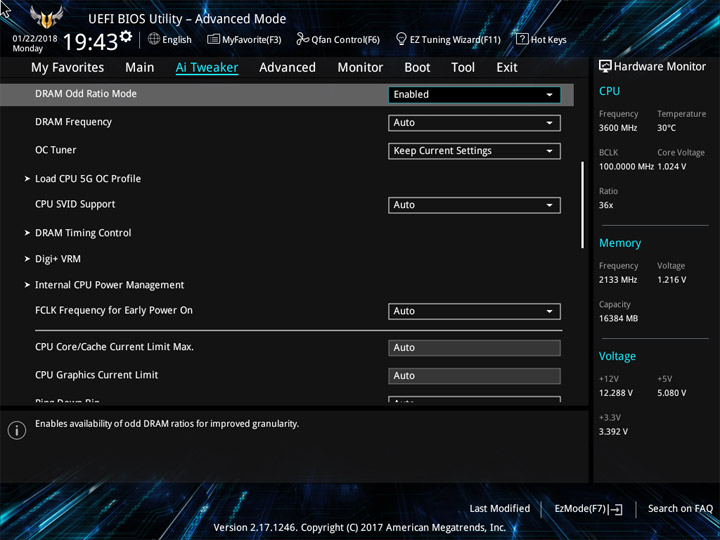Click CPU Core/Cache Current Limit Max. field

point(474,348)
